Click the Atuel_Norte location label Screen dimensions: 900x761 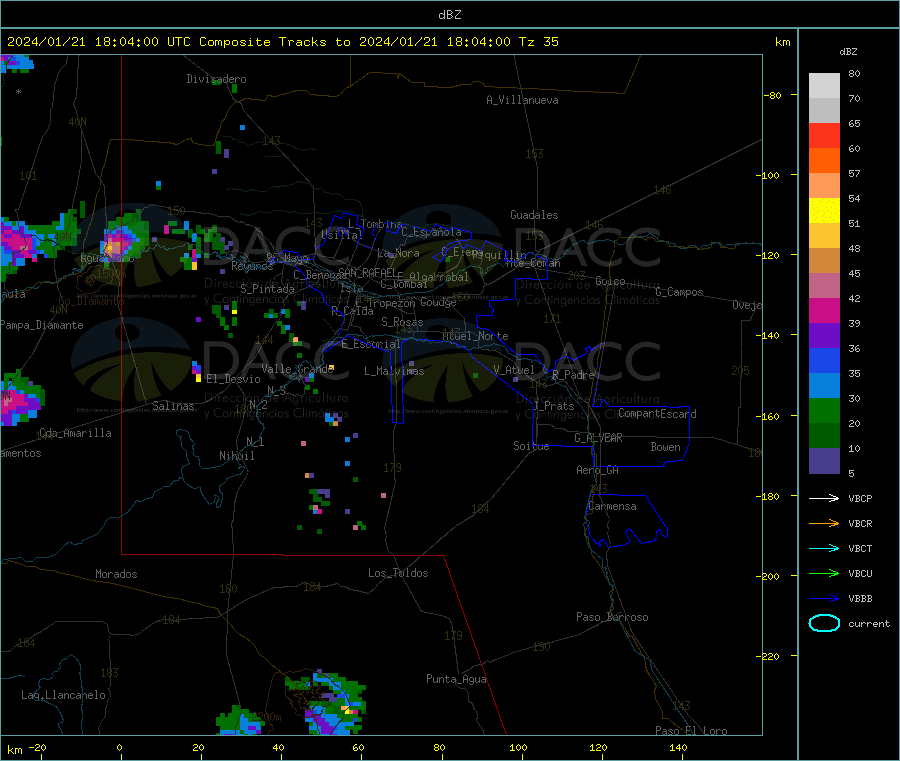coord(475,336)
